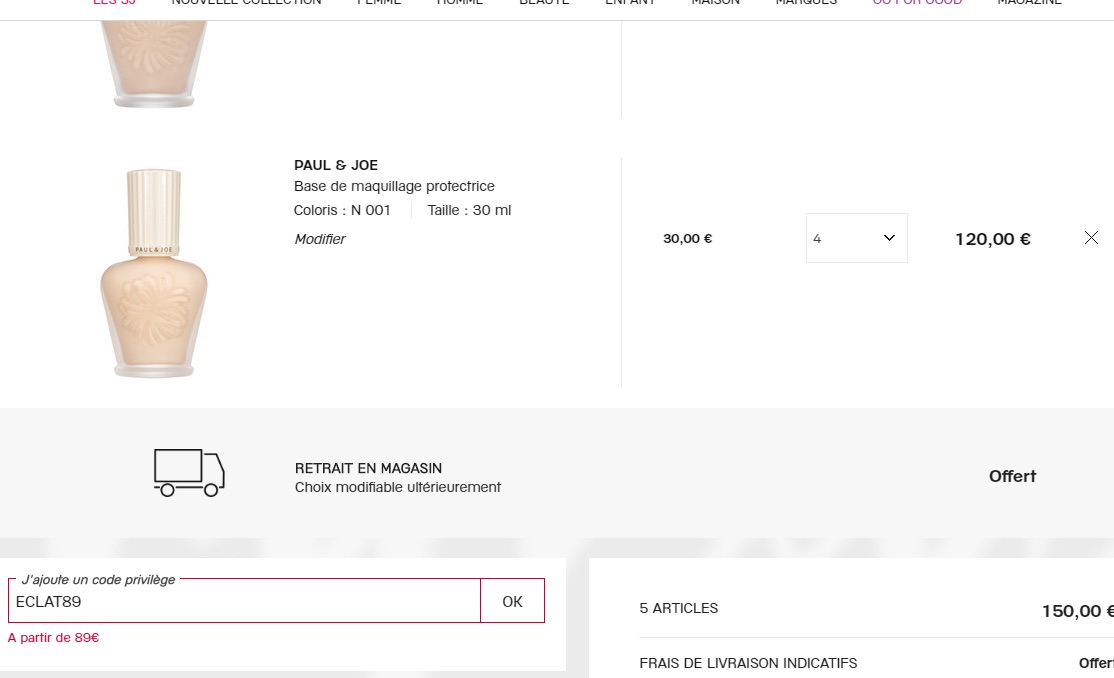
Task: Click the 30,00 € unit price
Action: tap(688, 239)
